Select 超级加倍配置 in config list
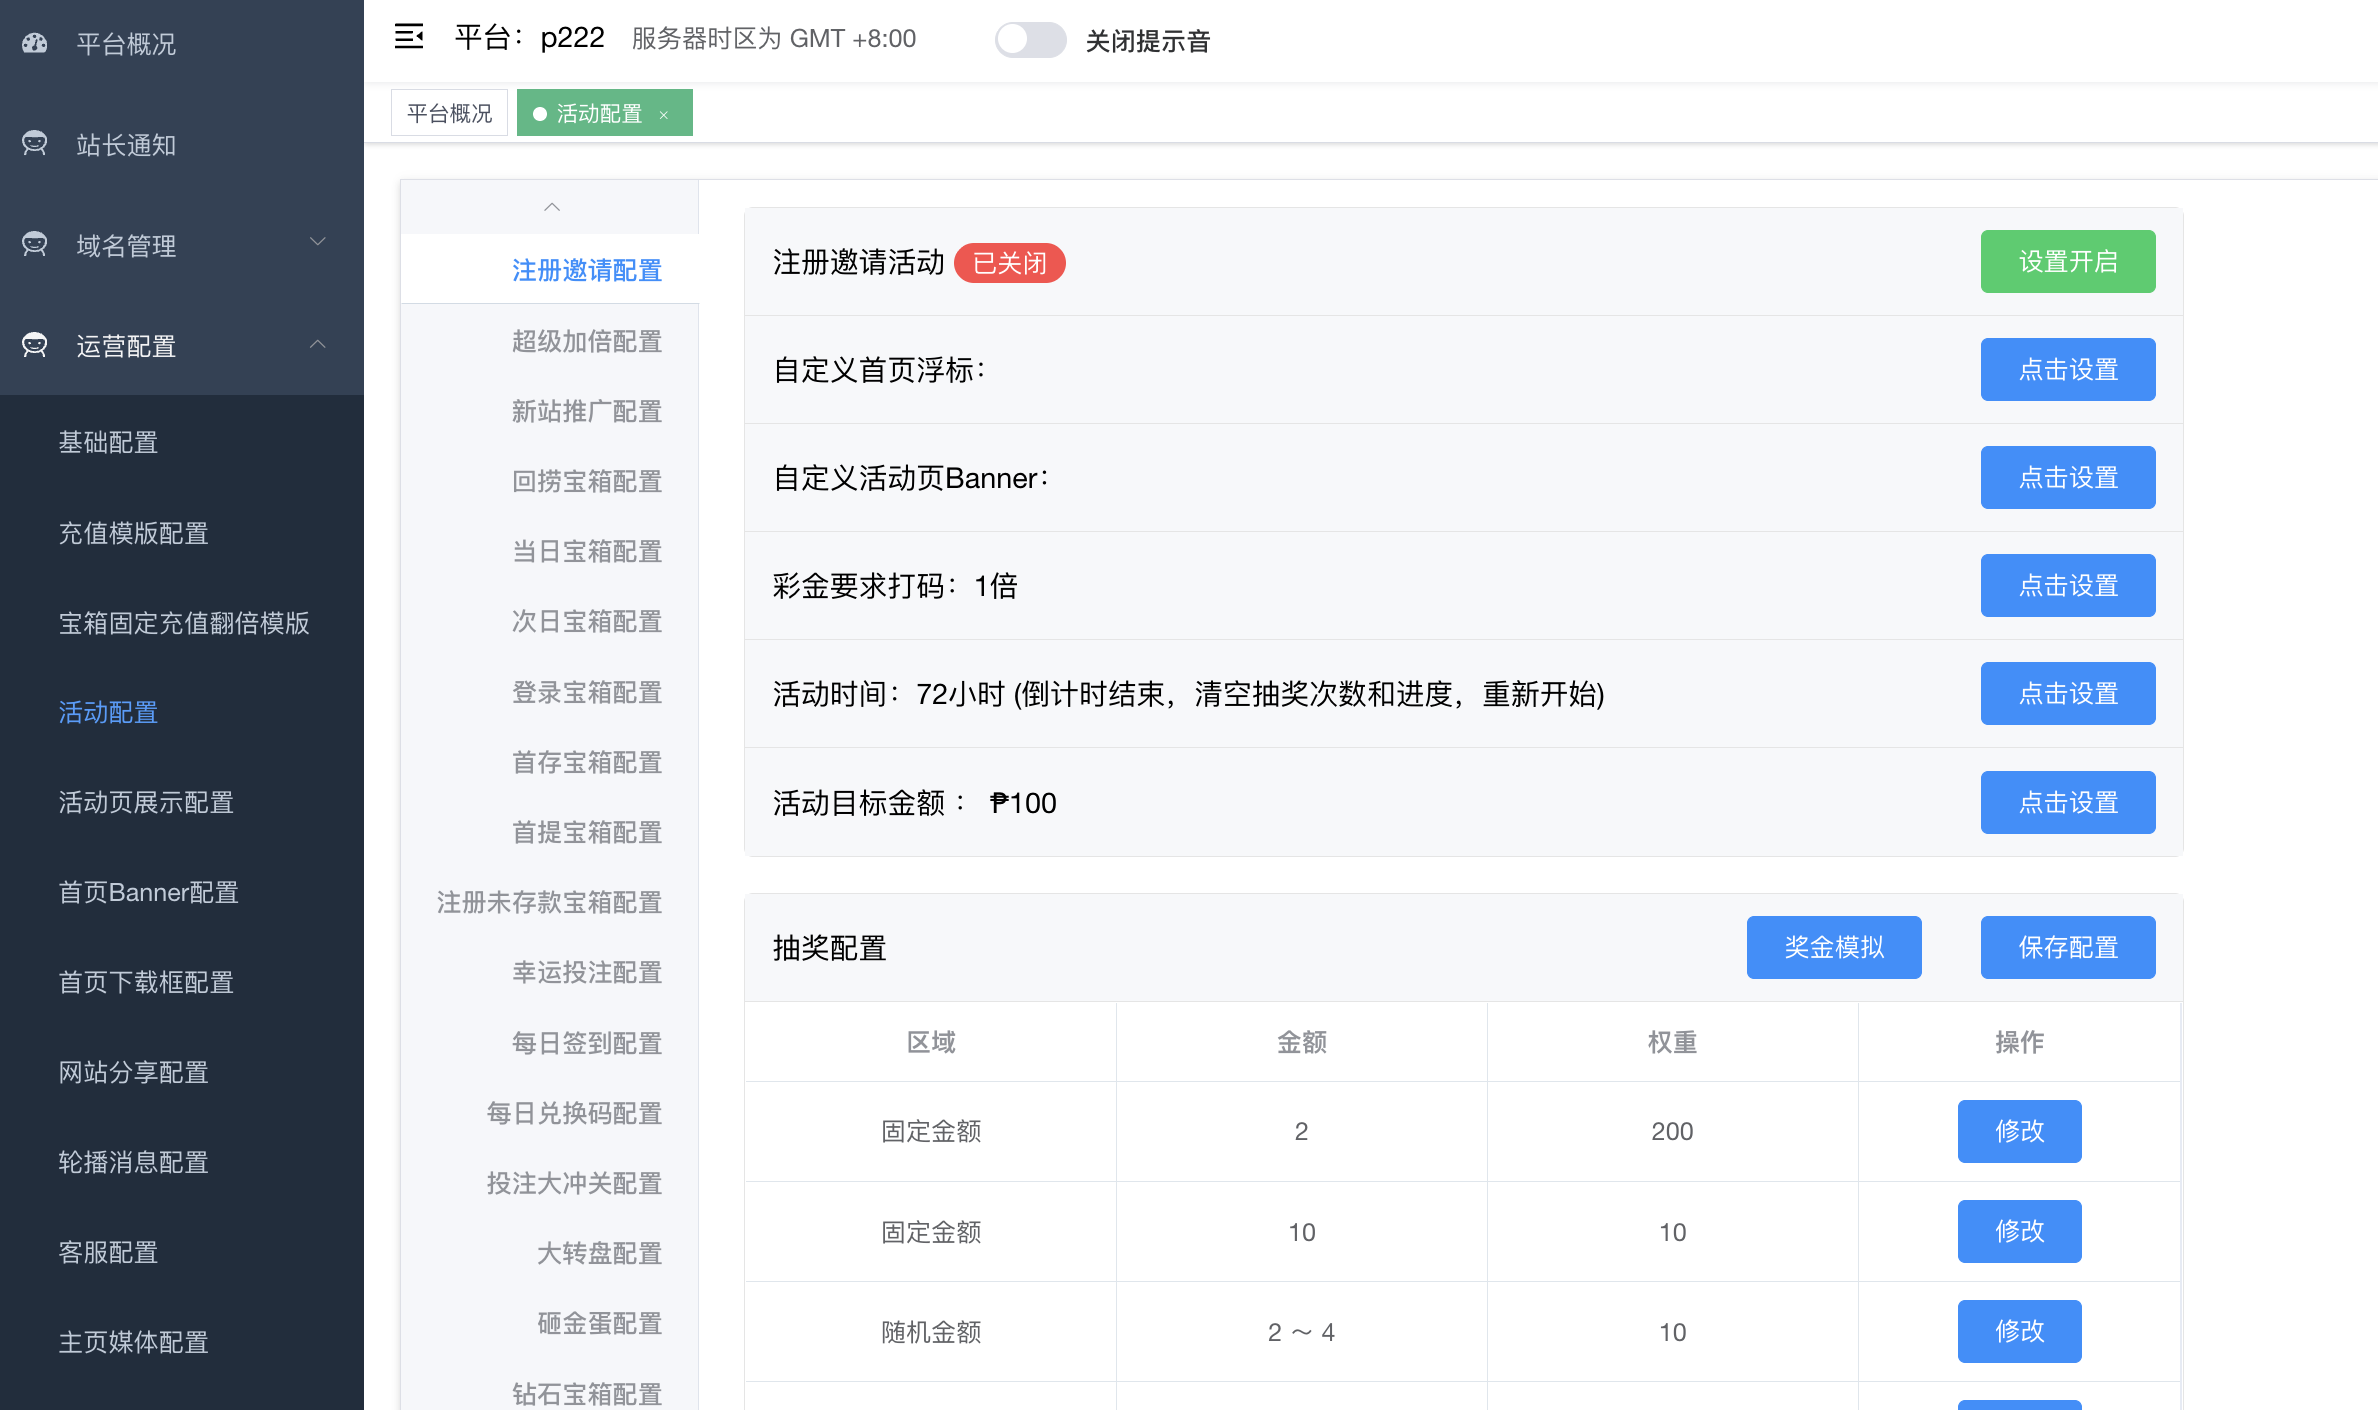The image size is (2378, 1410). (x=587, y=341)
